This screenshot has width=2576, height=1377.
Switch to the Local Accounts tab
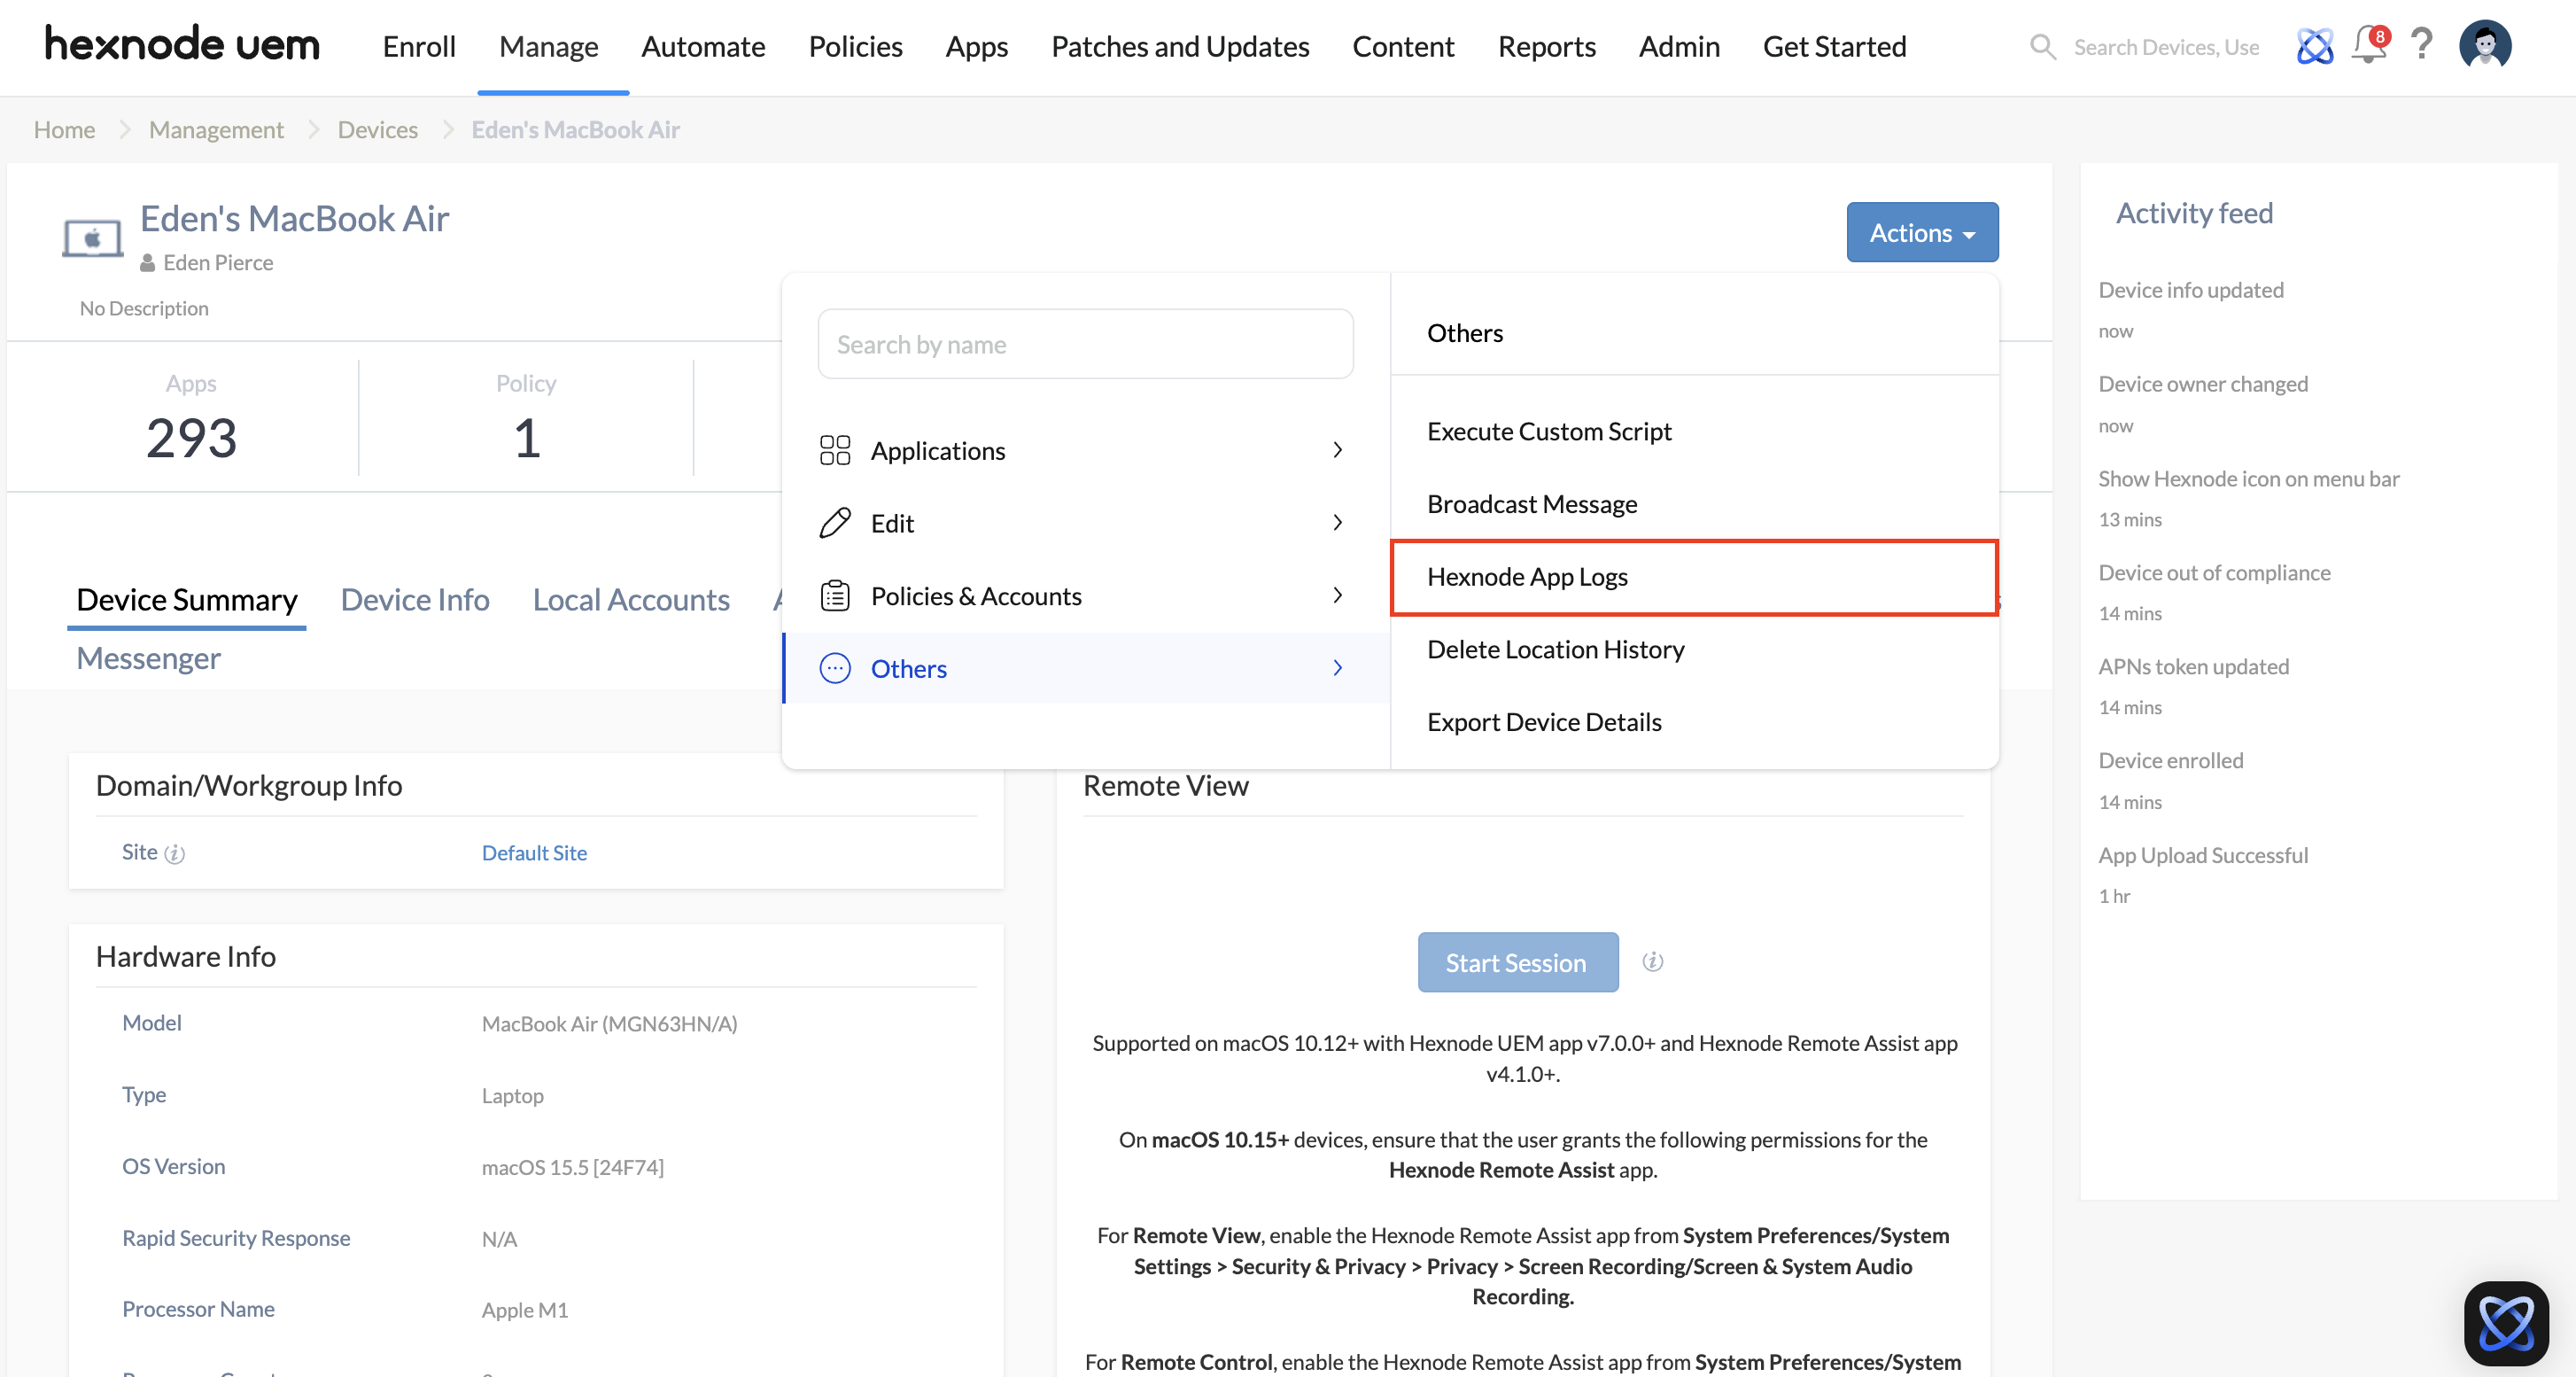[x=631, y=600]
